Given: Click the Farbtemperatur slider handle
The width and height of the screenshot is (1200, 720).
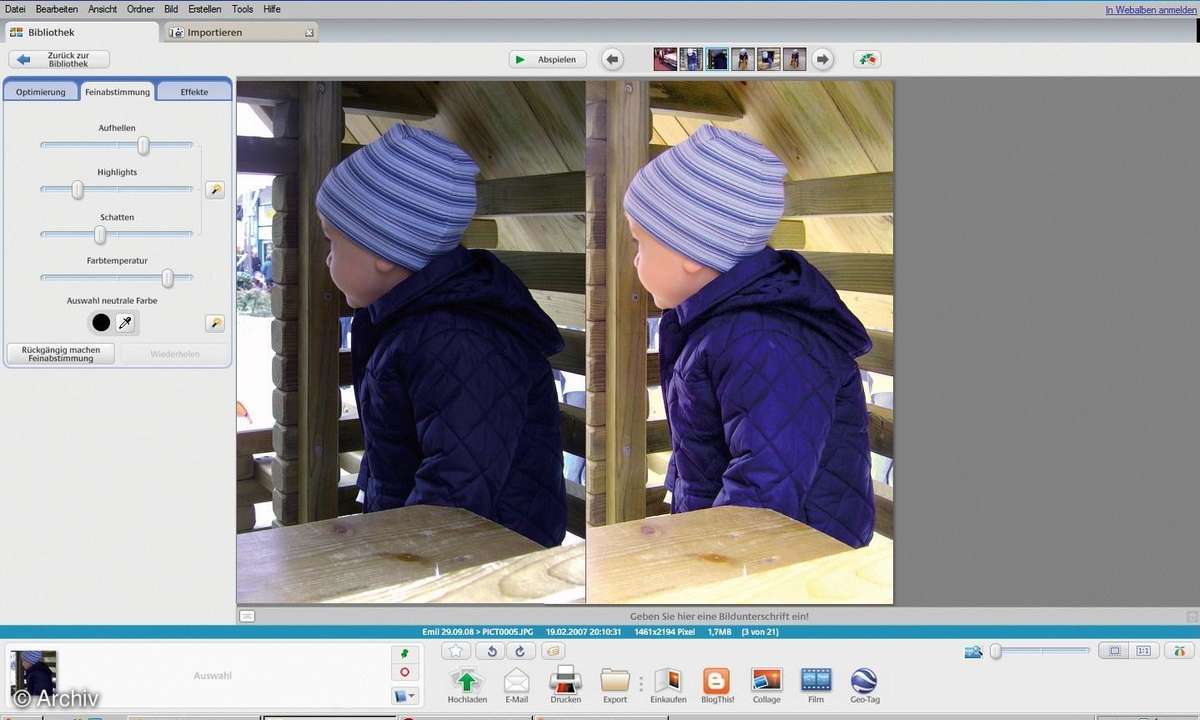Looking at the screenshot, I should point(168,278).
